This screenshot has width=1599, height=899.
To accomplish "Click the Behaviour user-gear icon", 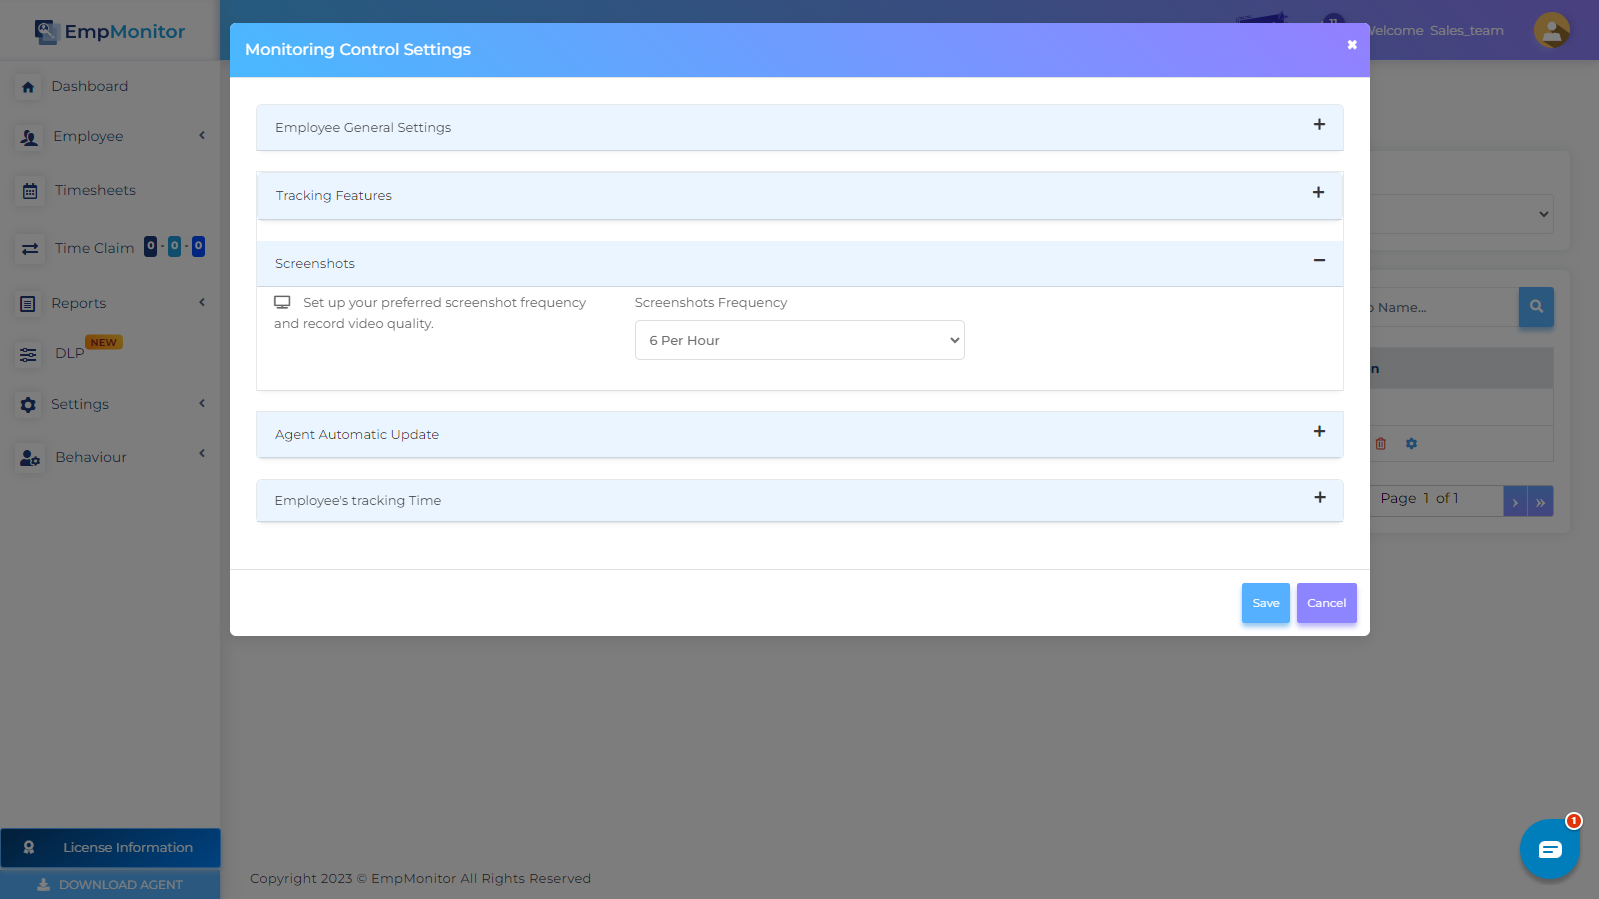I will coord(30,458).
